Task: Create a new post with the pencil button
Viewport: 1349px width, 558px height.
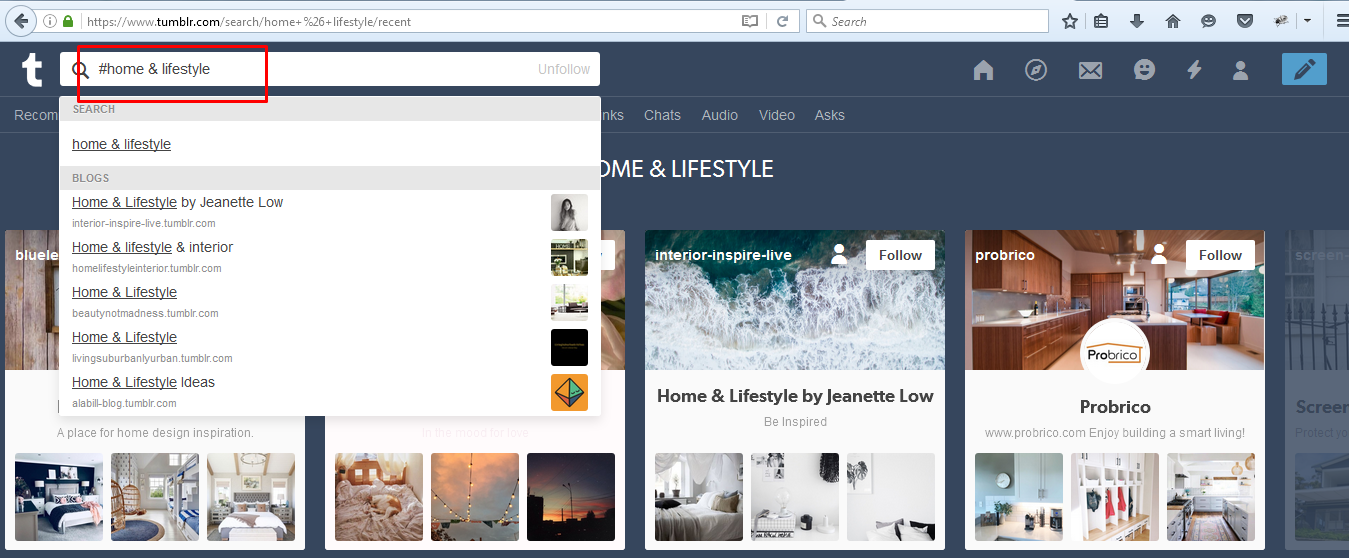Action: (x=1304, y=69)
